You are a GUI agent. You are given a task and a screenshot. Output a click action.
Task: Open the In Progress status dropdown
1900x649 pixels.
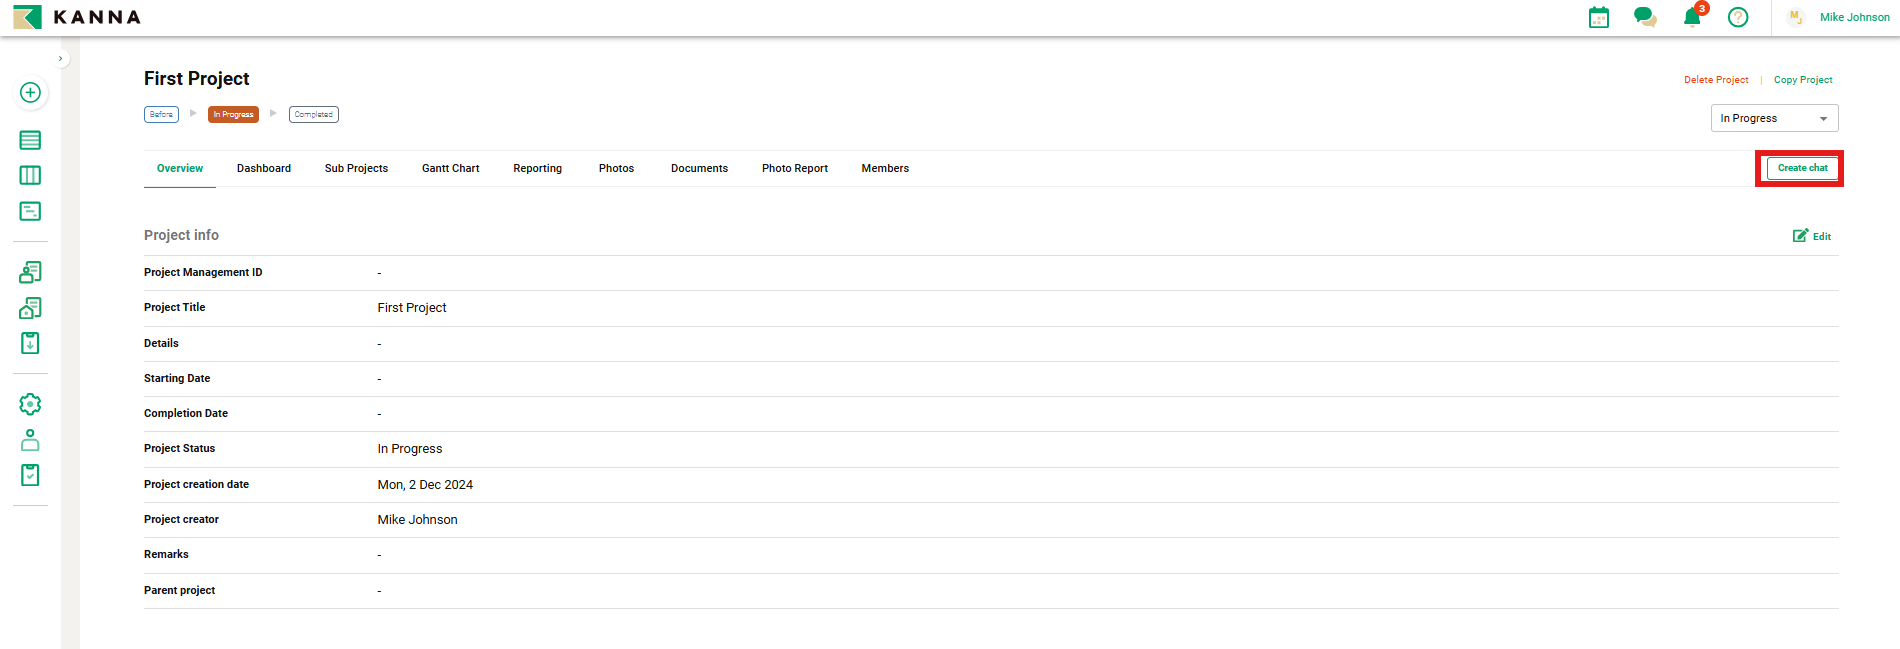1773,118
